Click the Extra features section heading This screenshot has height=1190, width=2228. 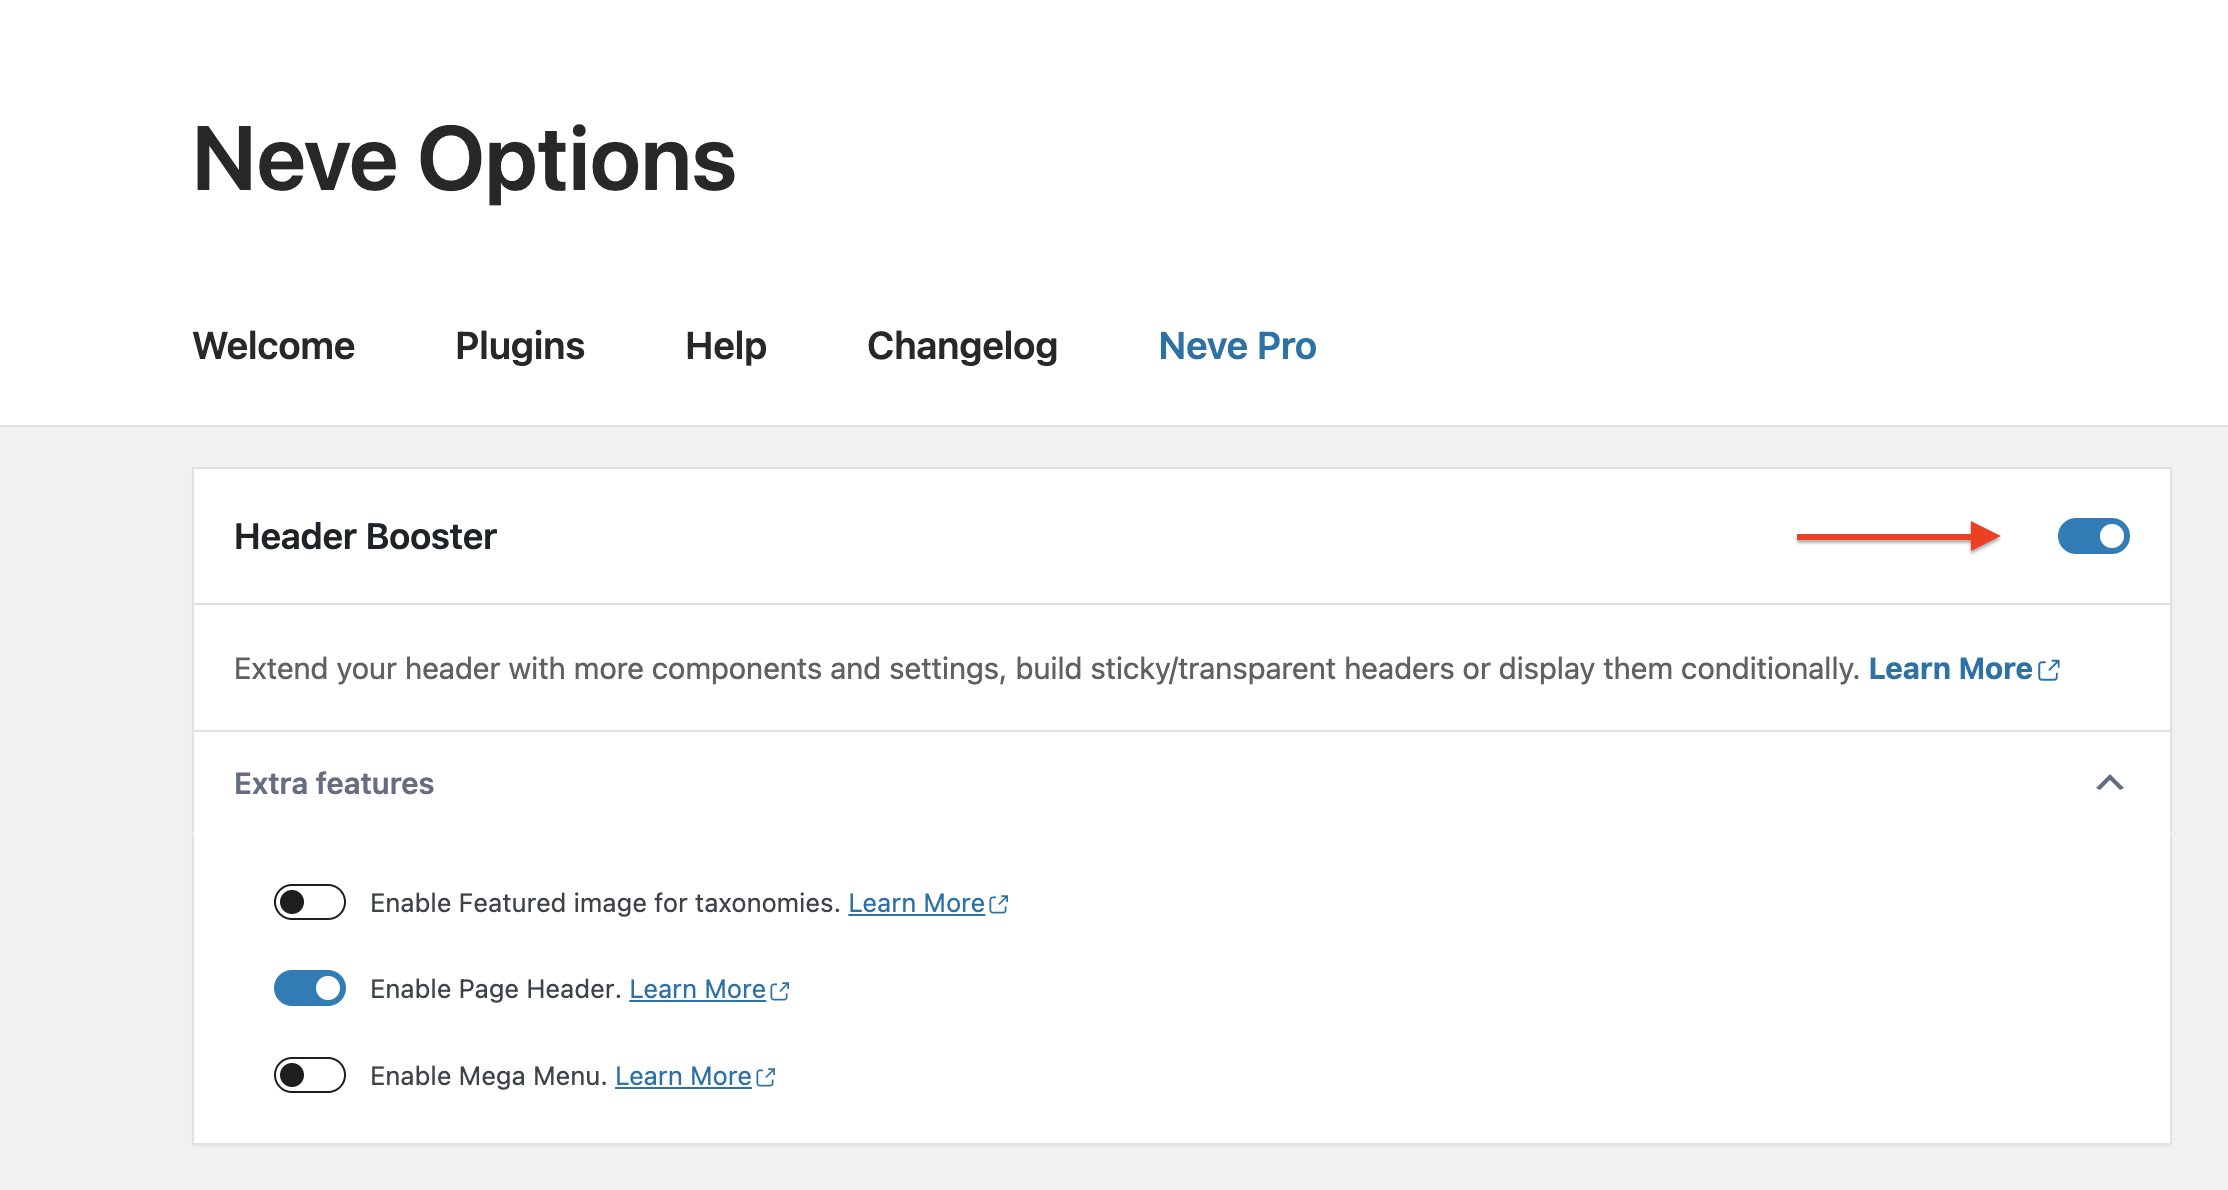(334, 784)
